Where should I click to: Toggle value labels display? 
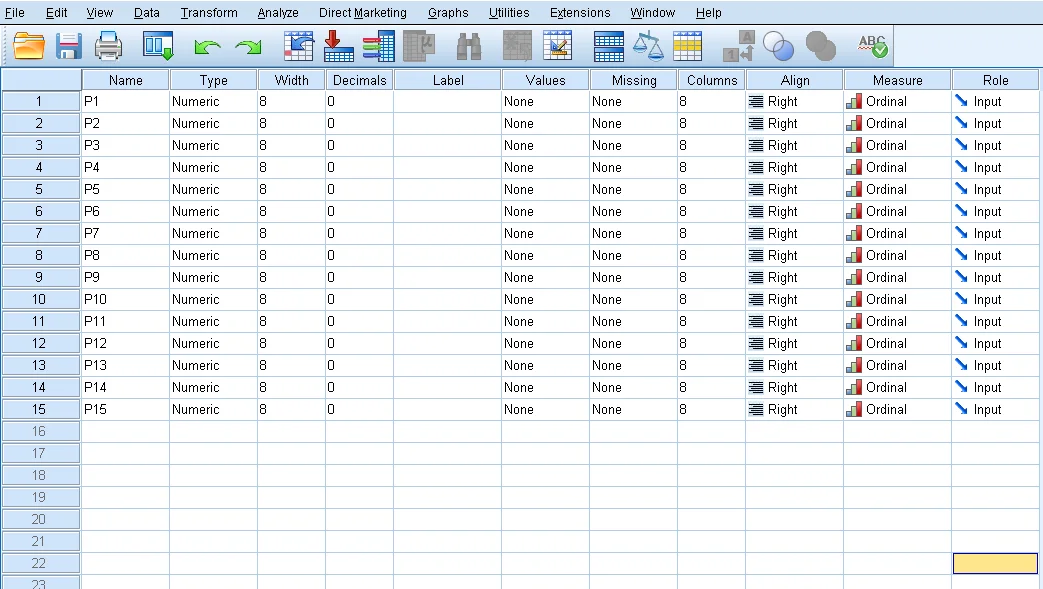click(740, 45)
